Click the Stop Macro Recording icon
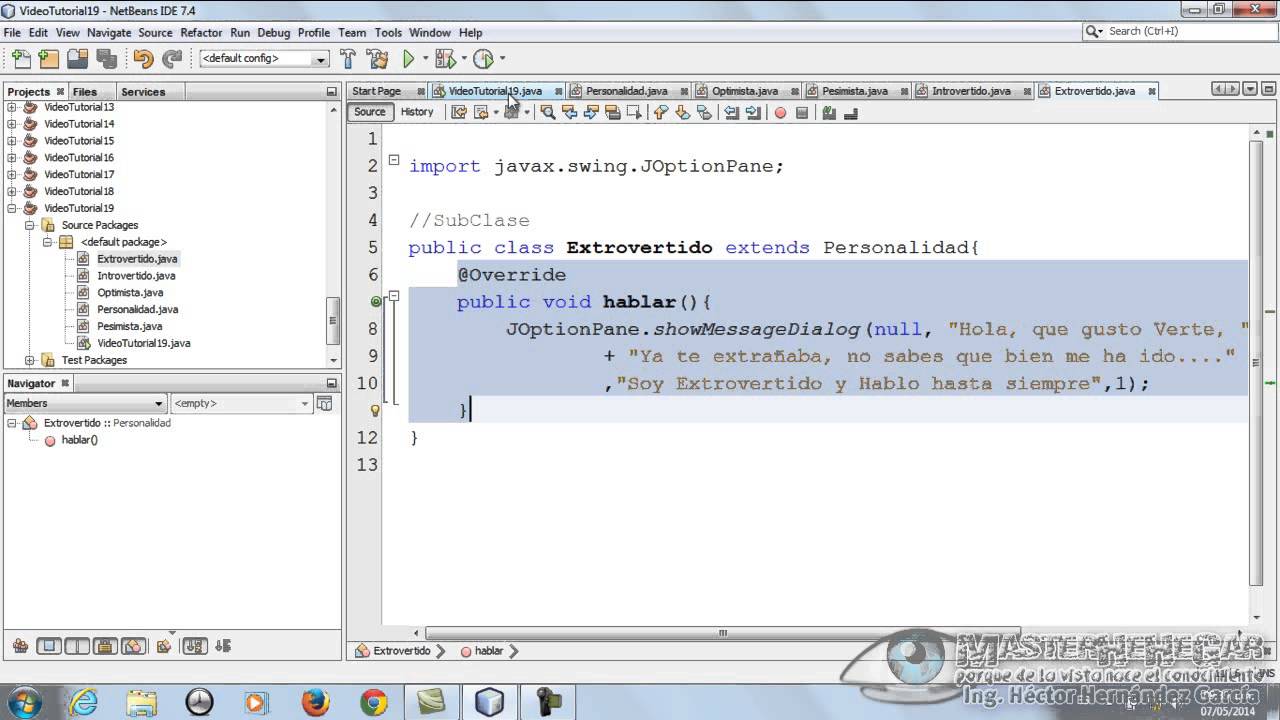1280x720 pixels. [x=801, y=113]
